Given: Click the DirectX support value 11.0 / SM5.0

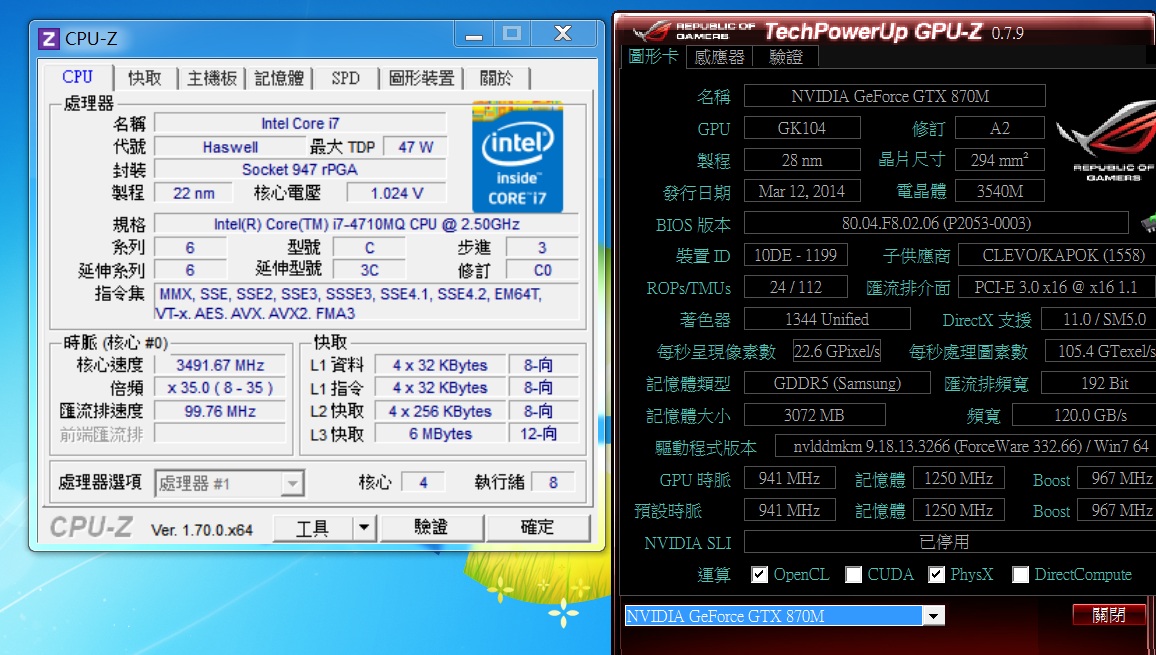Looking at the screenshot, I should pos(1099,319).
